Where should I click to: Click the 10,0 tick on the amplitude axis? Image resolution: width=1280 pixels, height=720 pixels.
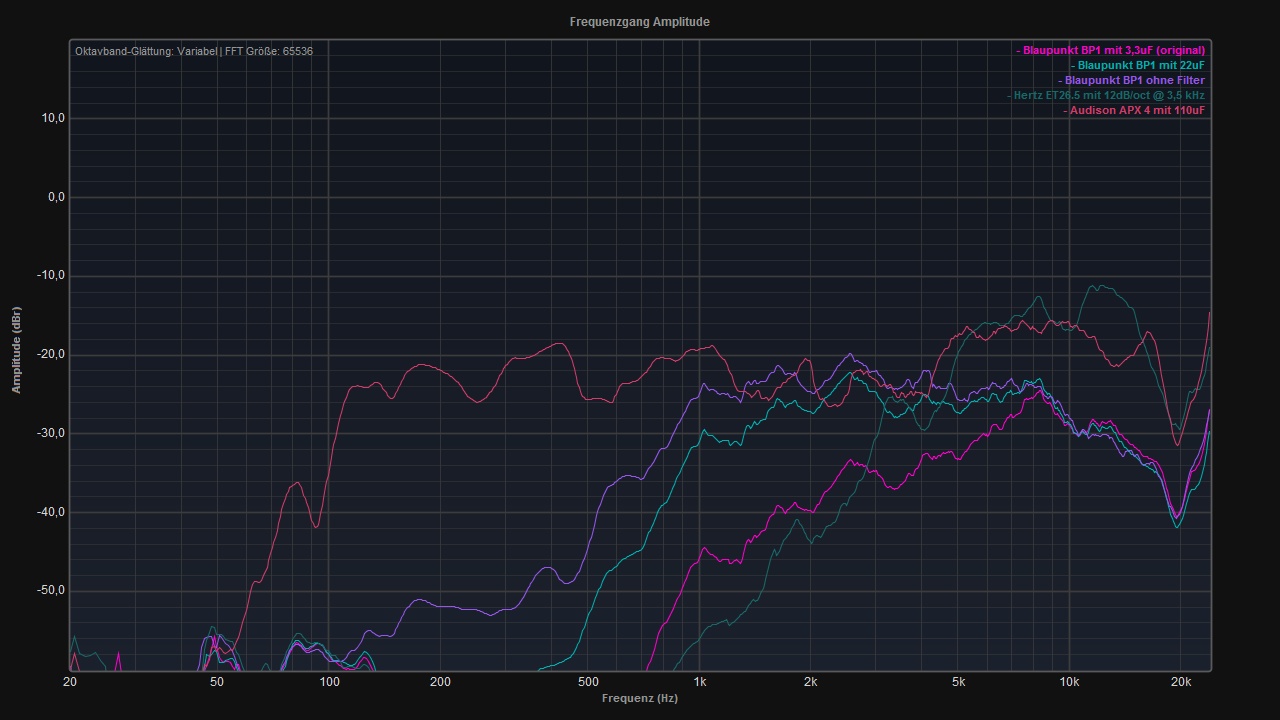54,118
